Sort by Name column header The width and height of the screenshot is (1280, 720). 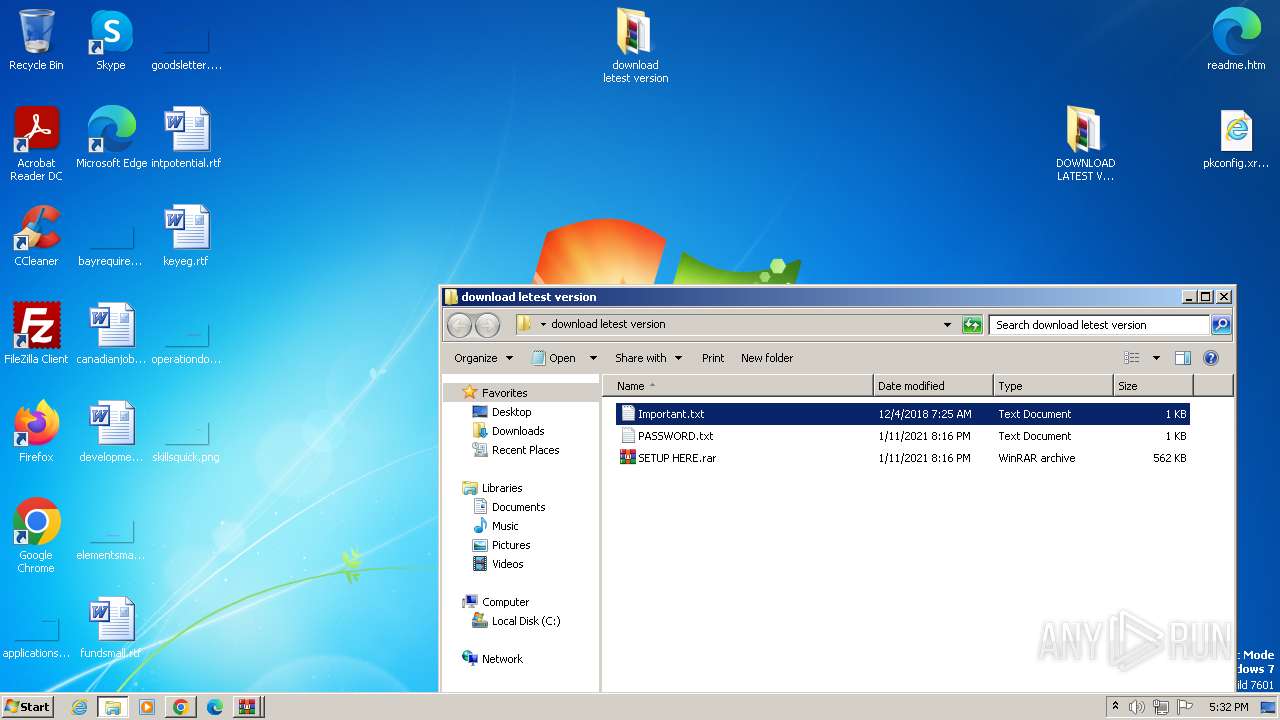(x=737, y=386)
